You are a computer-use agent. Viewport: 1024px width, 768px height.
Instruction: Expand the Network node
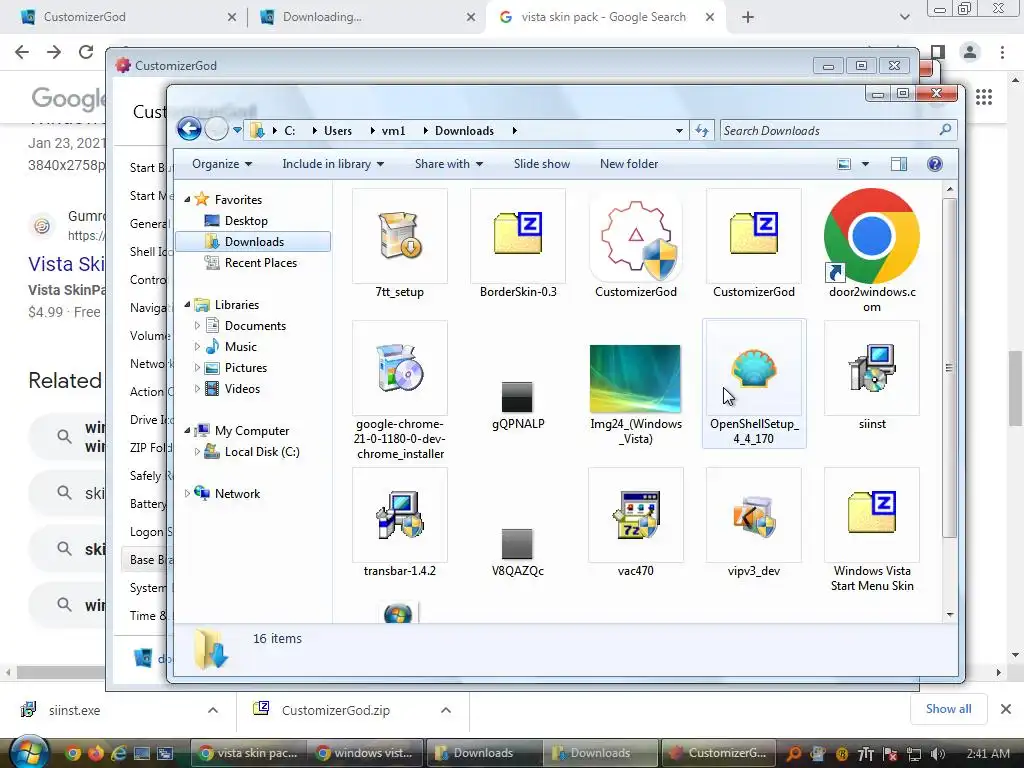pos(187,494)
